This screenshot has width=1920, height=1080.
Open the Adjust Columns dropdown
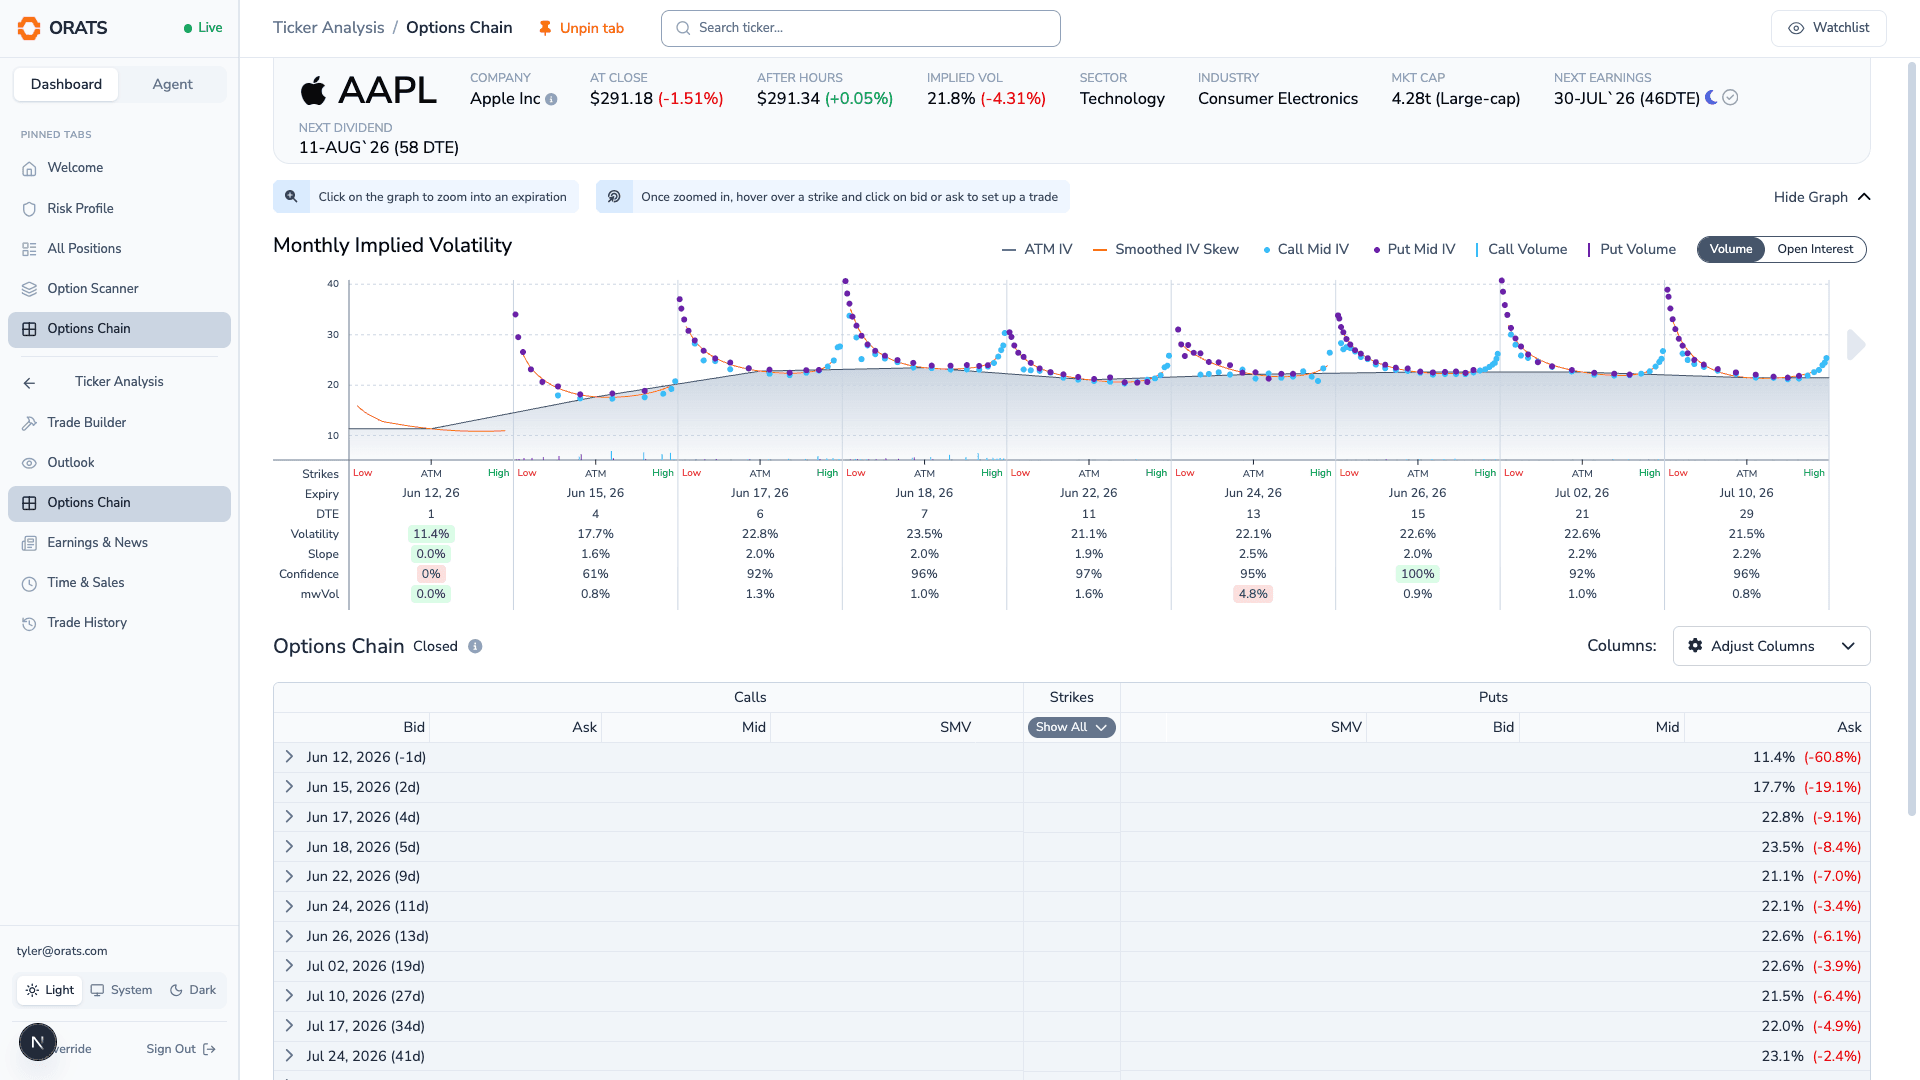tap(1771, 646)
